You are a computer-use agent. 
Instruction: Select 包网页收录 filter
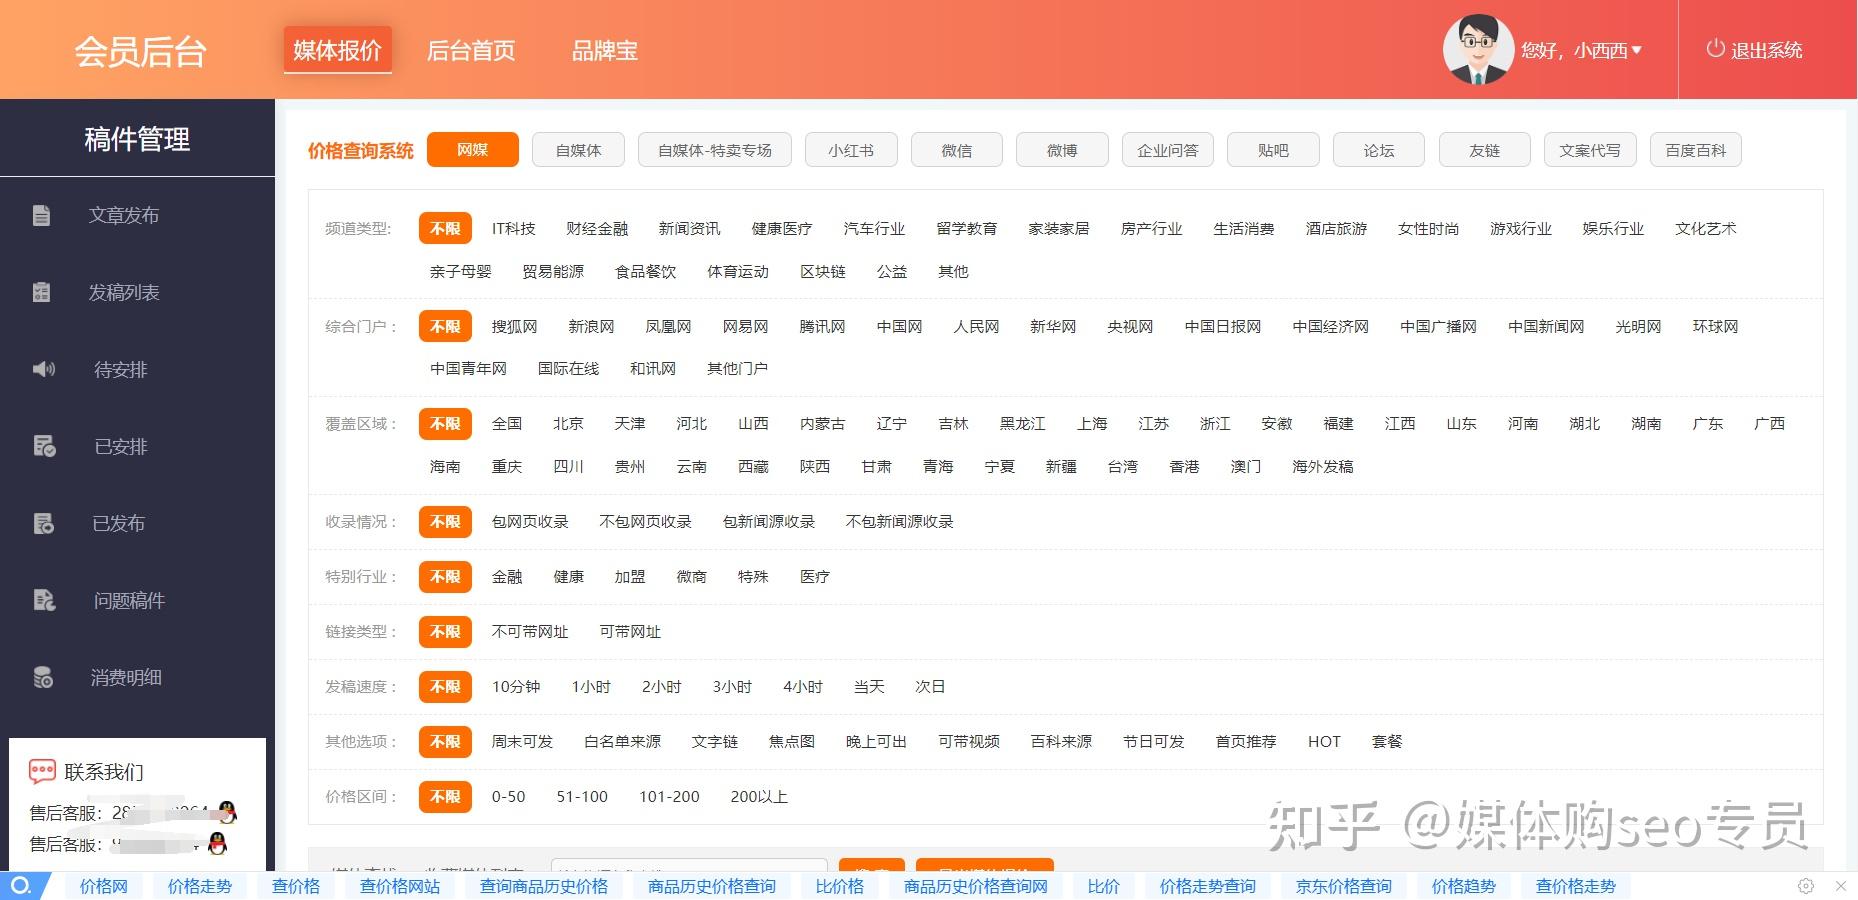tap(530, 521)
